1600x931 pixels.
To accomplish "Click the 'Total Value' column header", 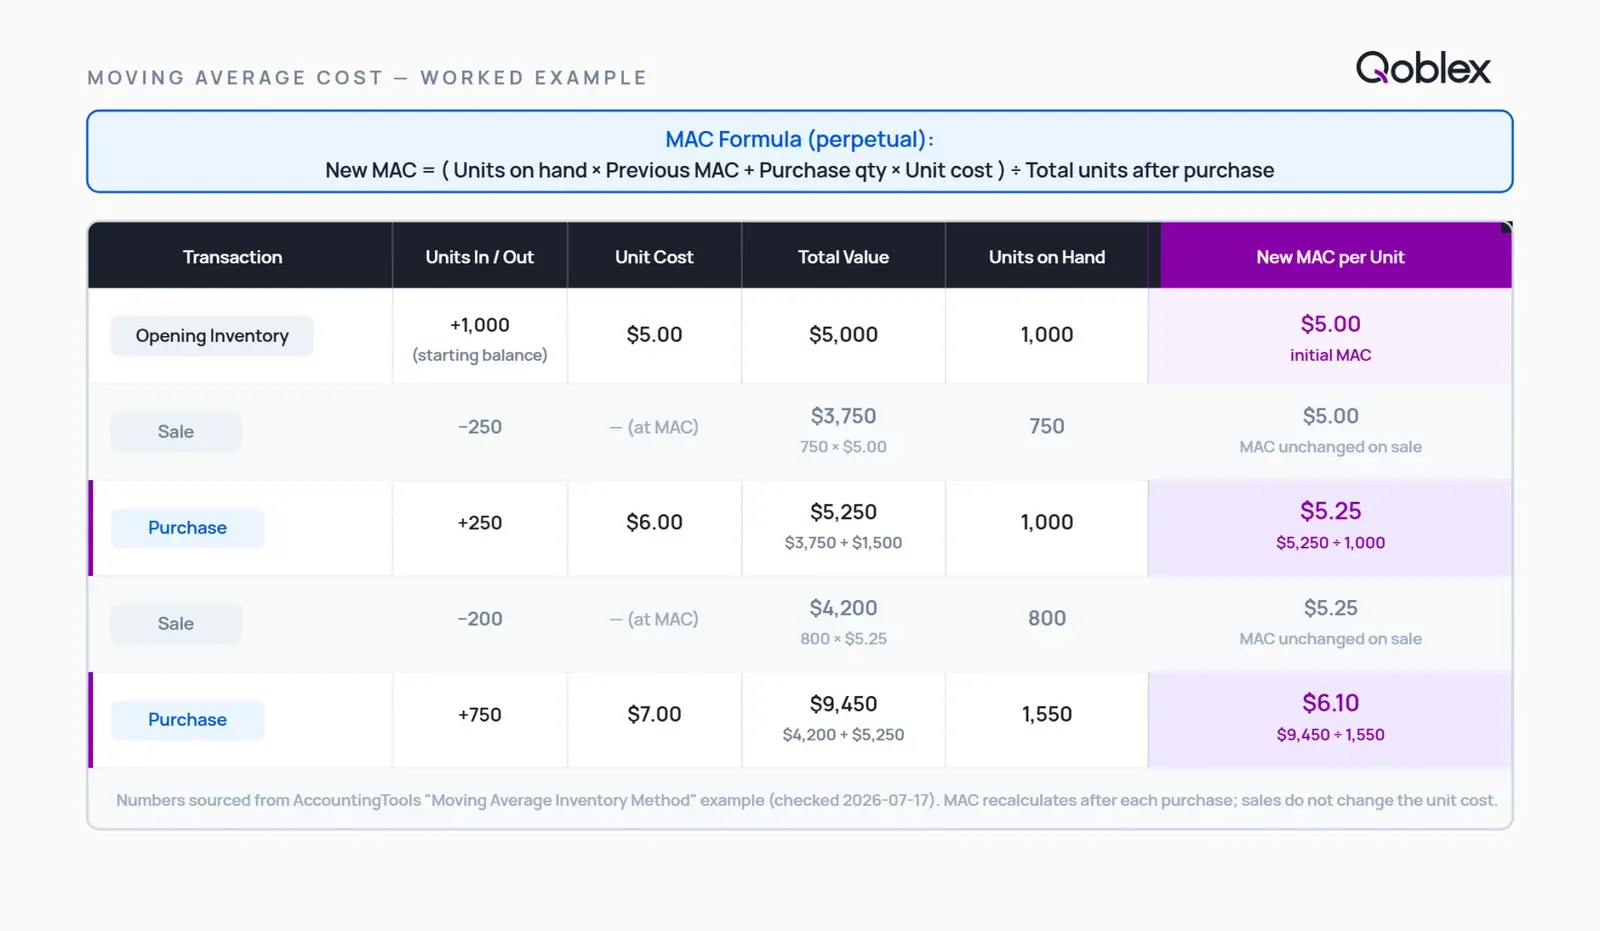I will click(843, 257).
